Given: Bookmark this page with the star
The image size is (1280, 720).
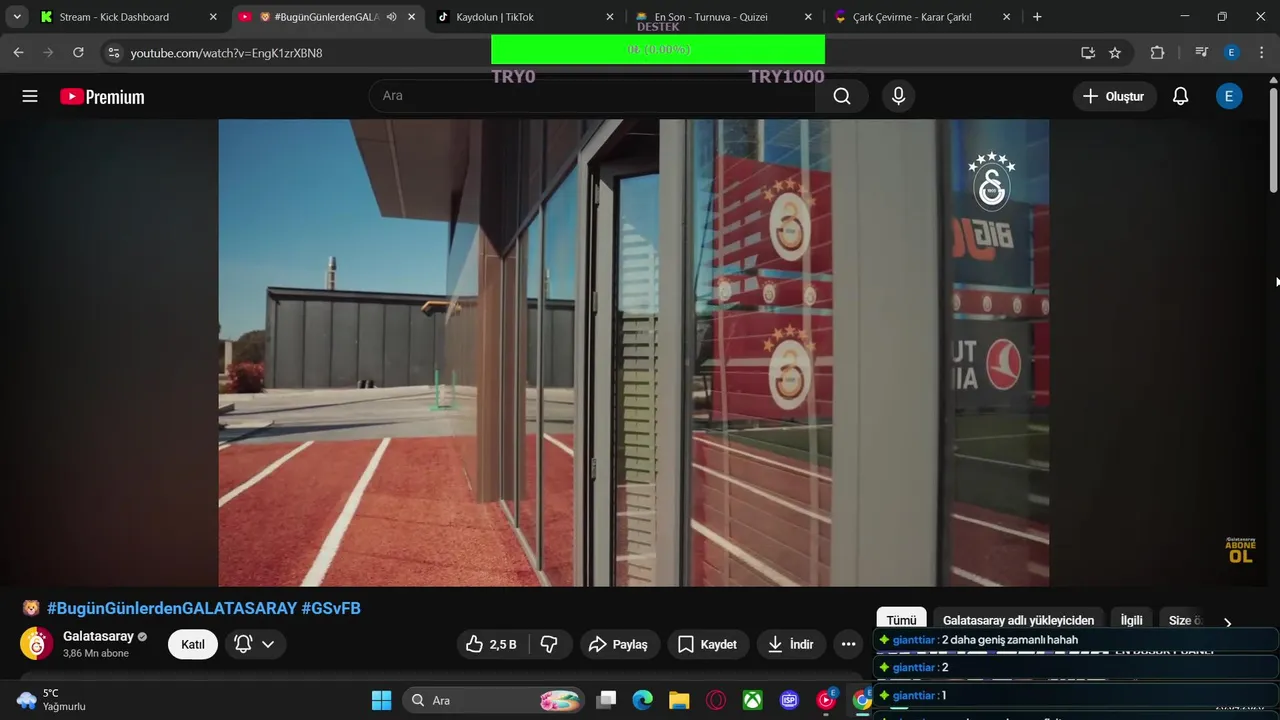Looking at the screenshot, I should click(x=1115, y=53).
